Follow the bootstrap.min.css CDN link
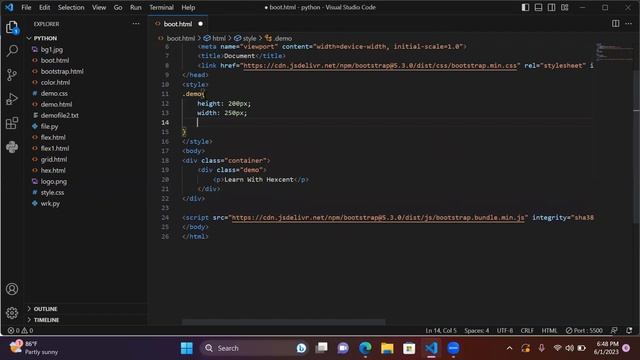This screenshot has width=640, height=360. click(380, 65)
